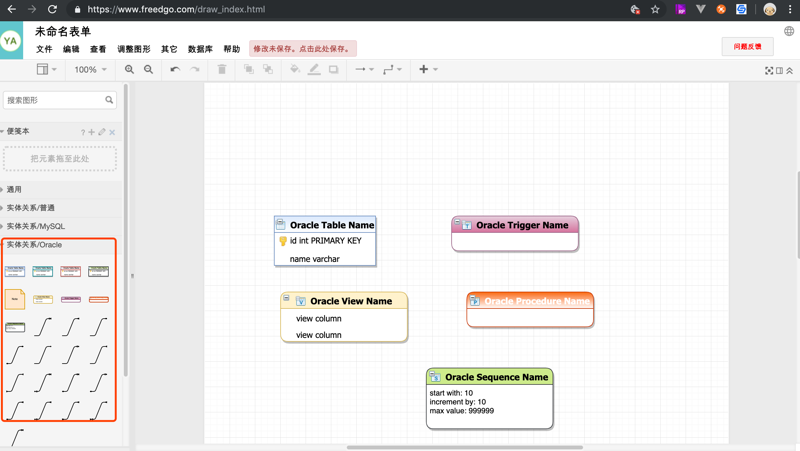Collapse the Oracle View Name box toggle
The height and width of the screenshot is (451, 800).
(x=286, y=298)
